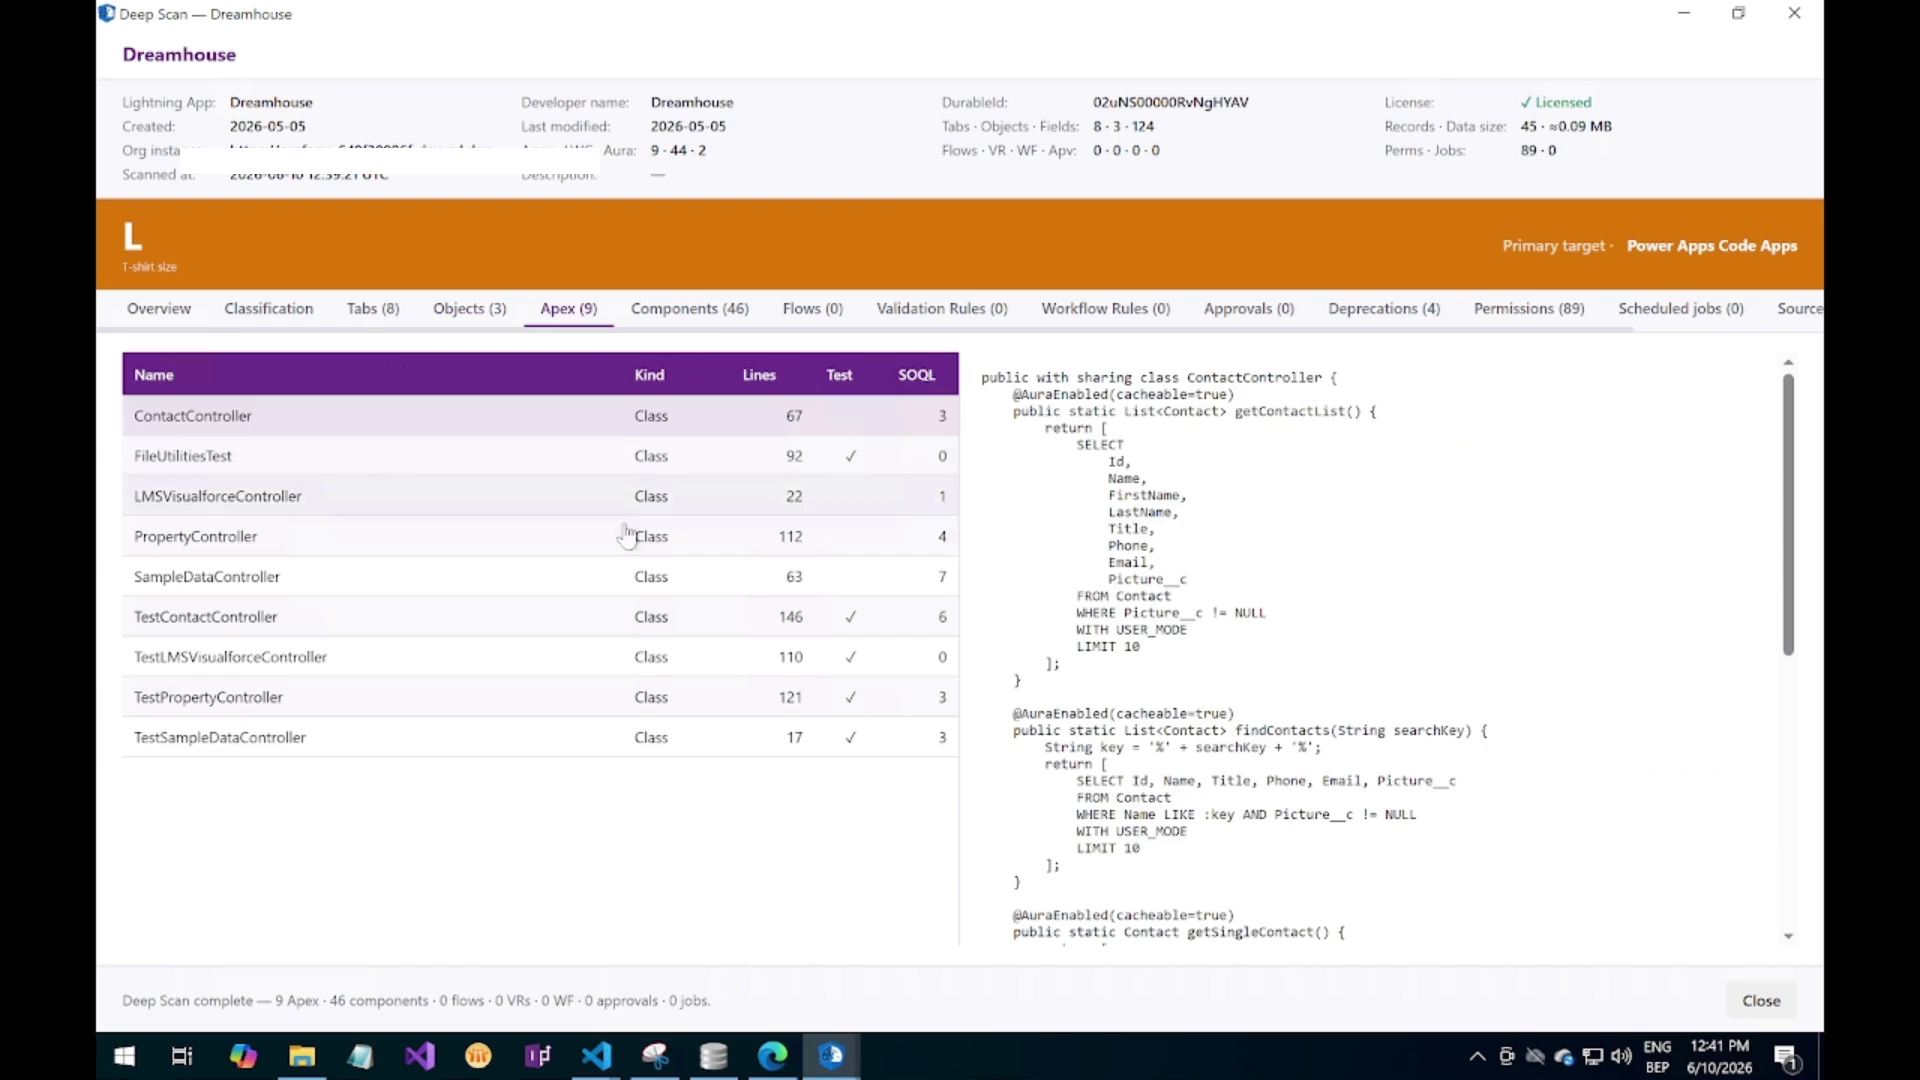This screenshot has width=1920, height=1080.
Task: Open Microsoft Edge from the taskbar
Action: click(x=773, y=1056)
